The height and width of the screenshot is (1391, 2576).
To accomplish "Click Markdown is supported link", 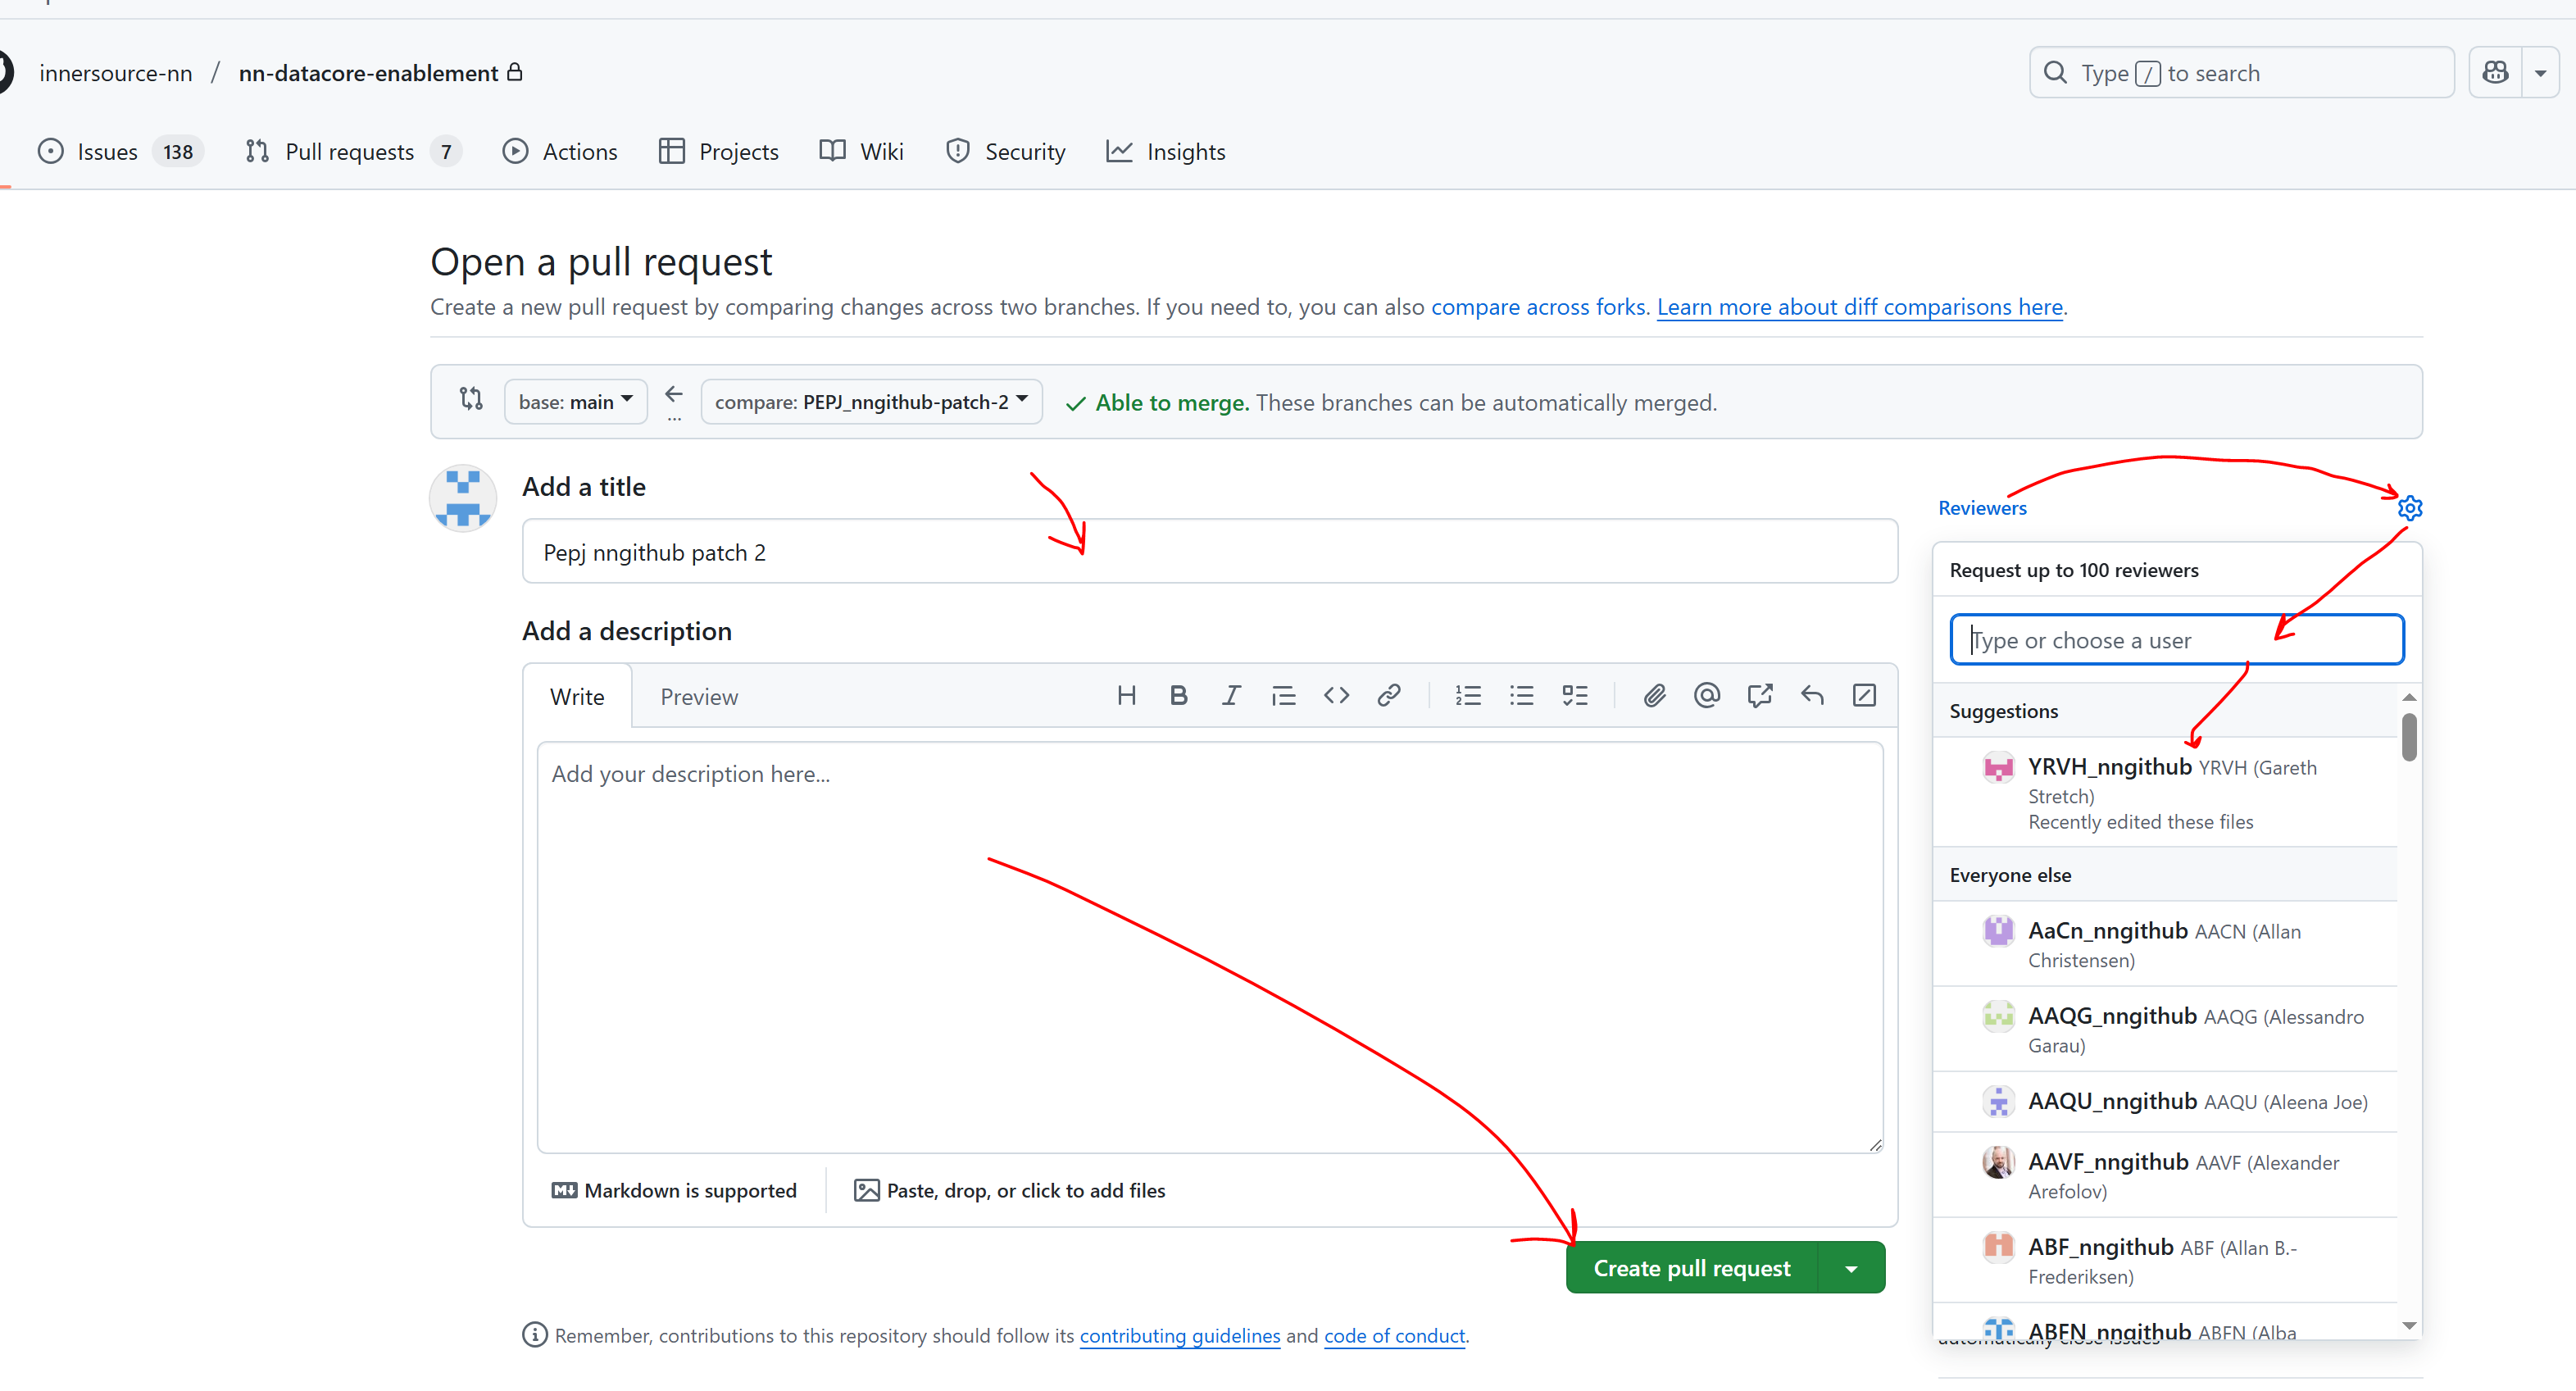I will click(674, 1191).
